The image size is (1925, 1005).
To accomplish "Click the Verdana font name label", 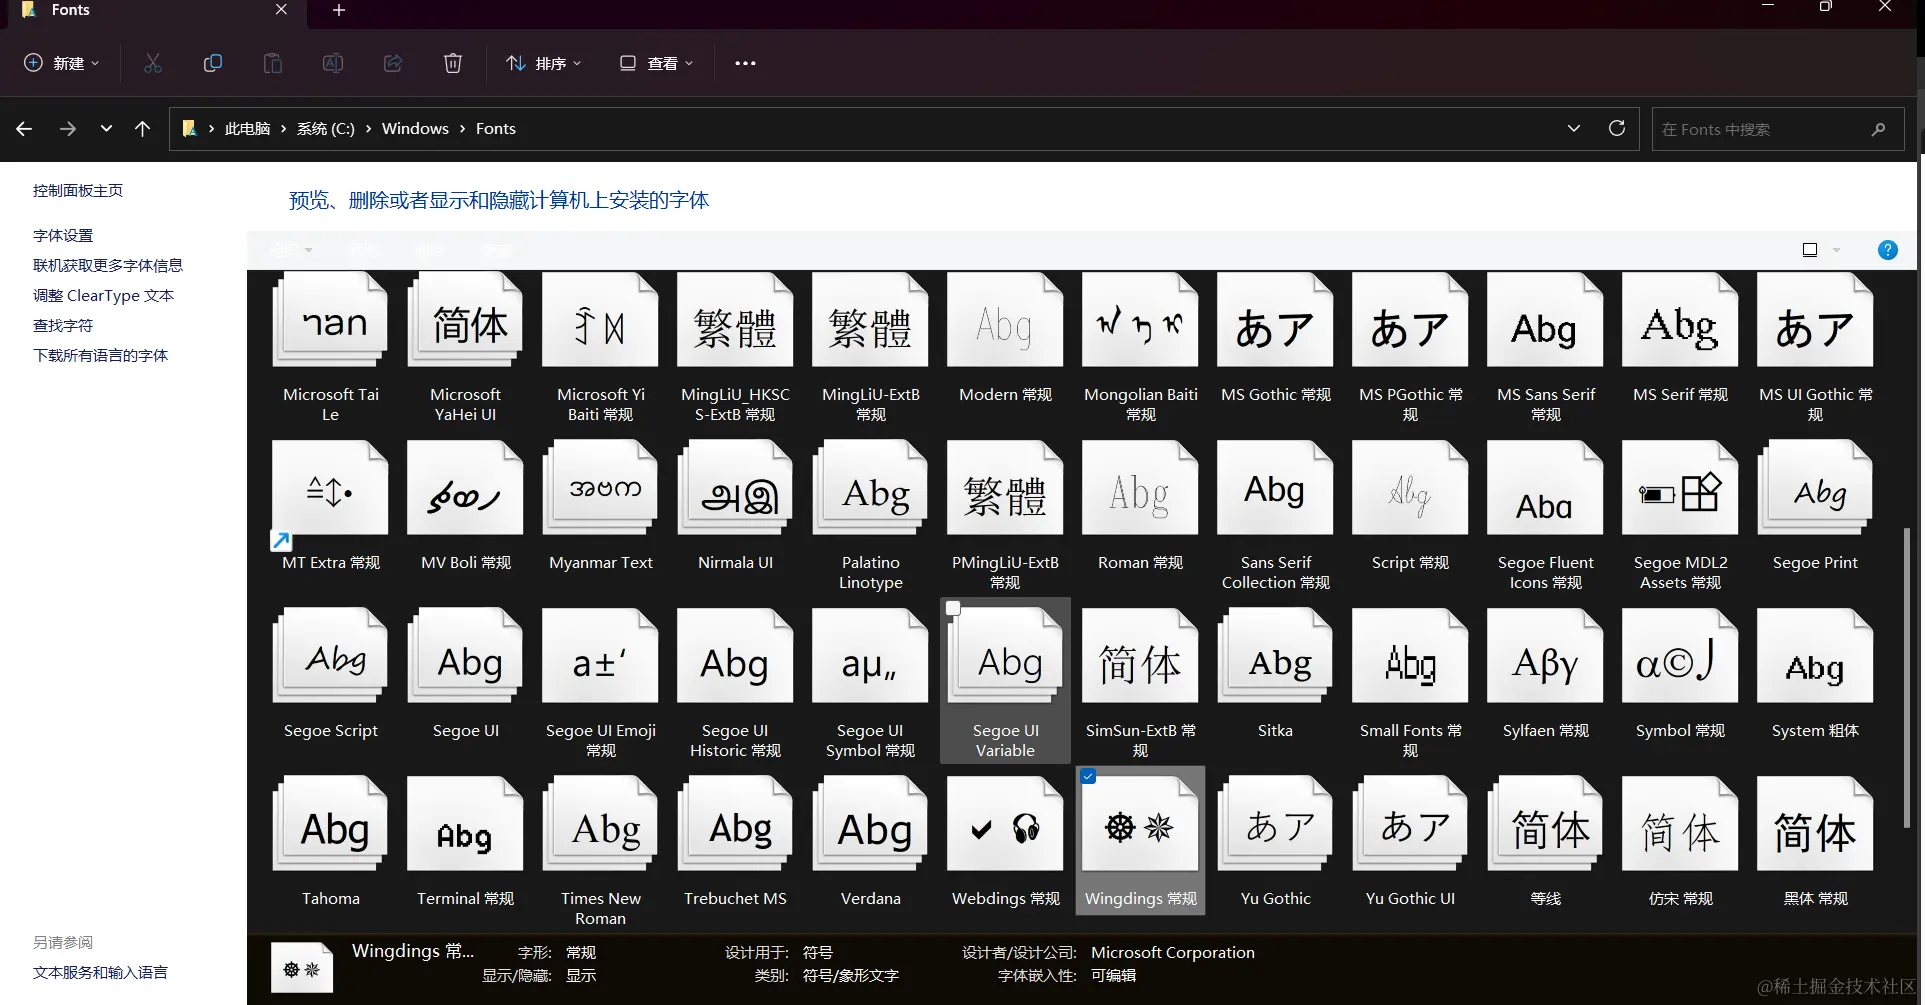I will (870, 899).
